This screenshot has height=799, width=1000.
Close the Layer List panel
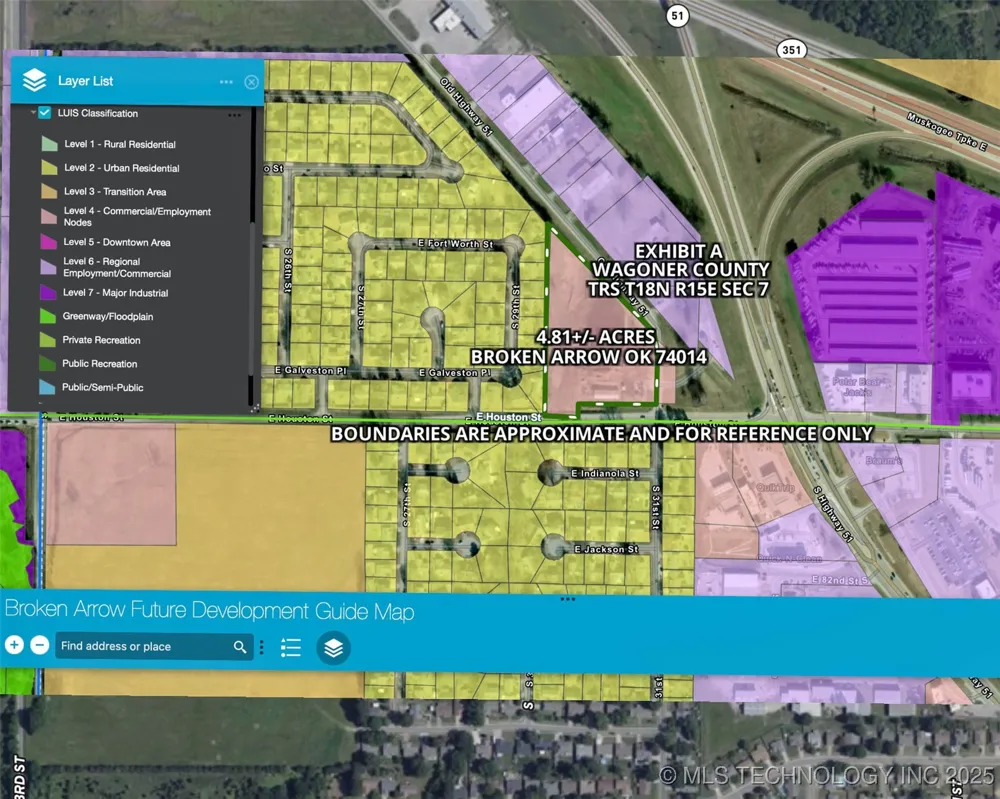[251, 82]
